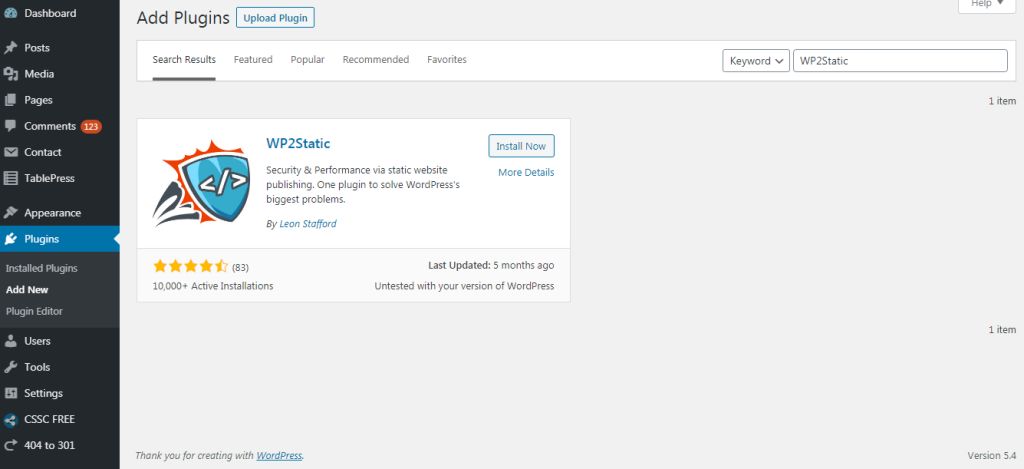Open the Tools menu label
The width and height of the screenshot is (1024, 469).
37,367
